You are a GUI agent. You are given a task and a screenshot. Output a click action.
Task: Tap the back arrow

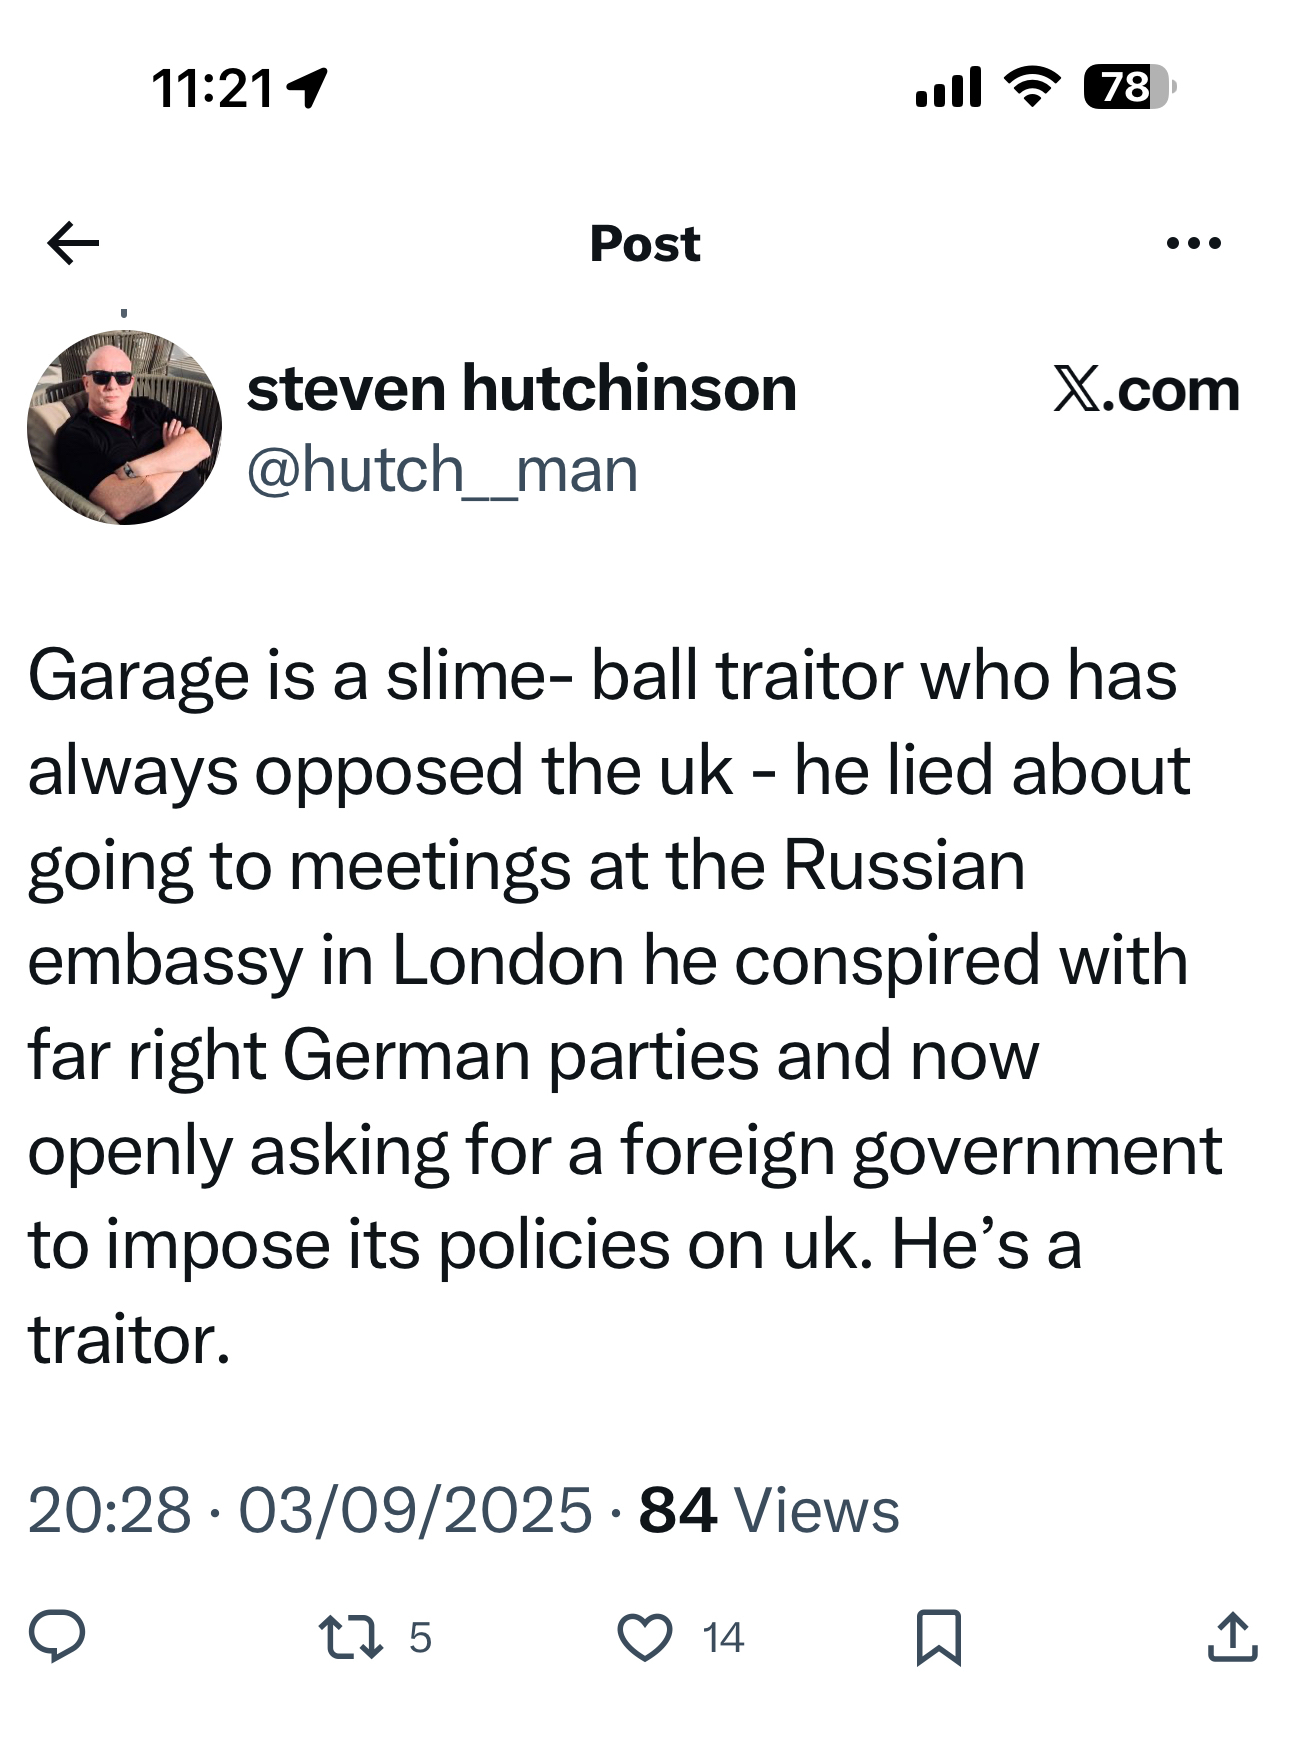[x=73, y=243]
